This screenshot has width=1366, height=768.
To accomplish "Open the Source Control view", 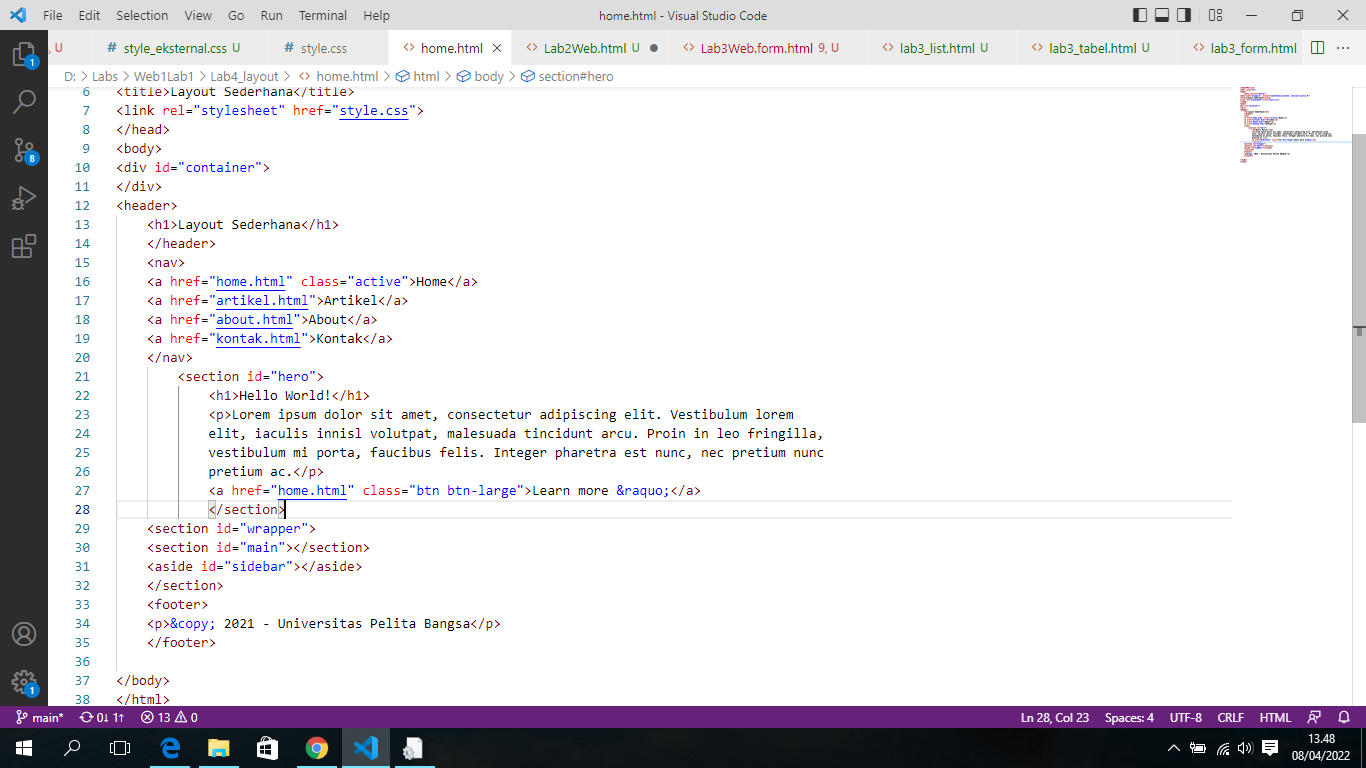I will pos(25,150).
